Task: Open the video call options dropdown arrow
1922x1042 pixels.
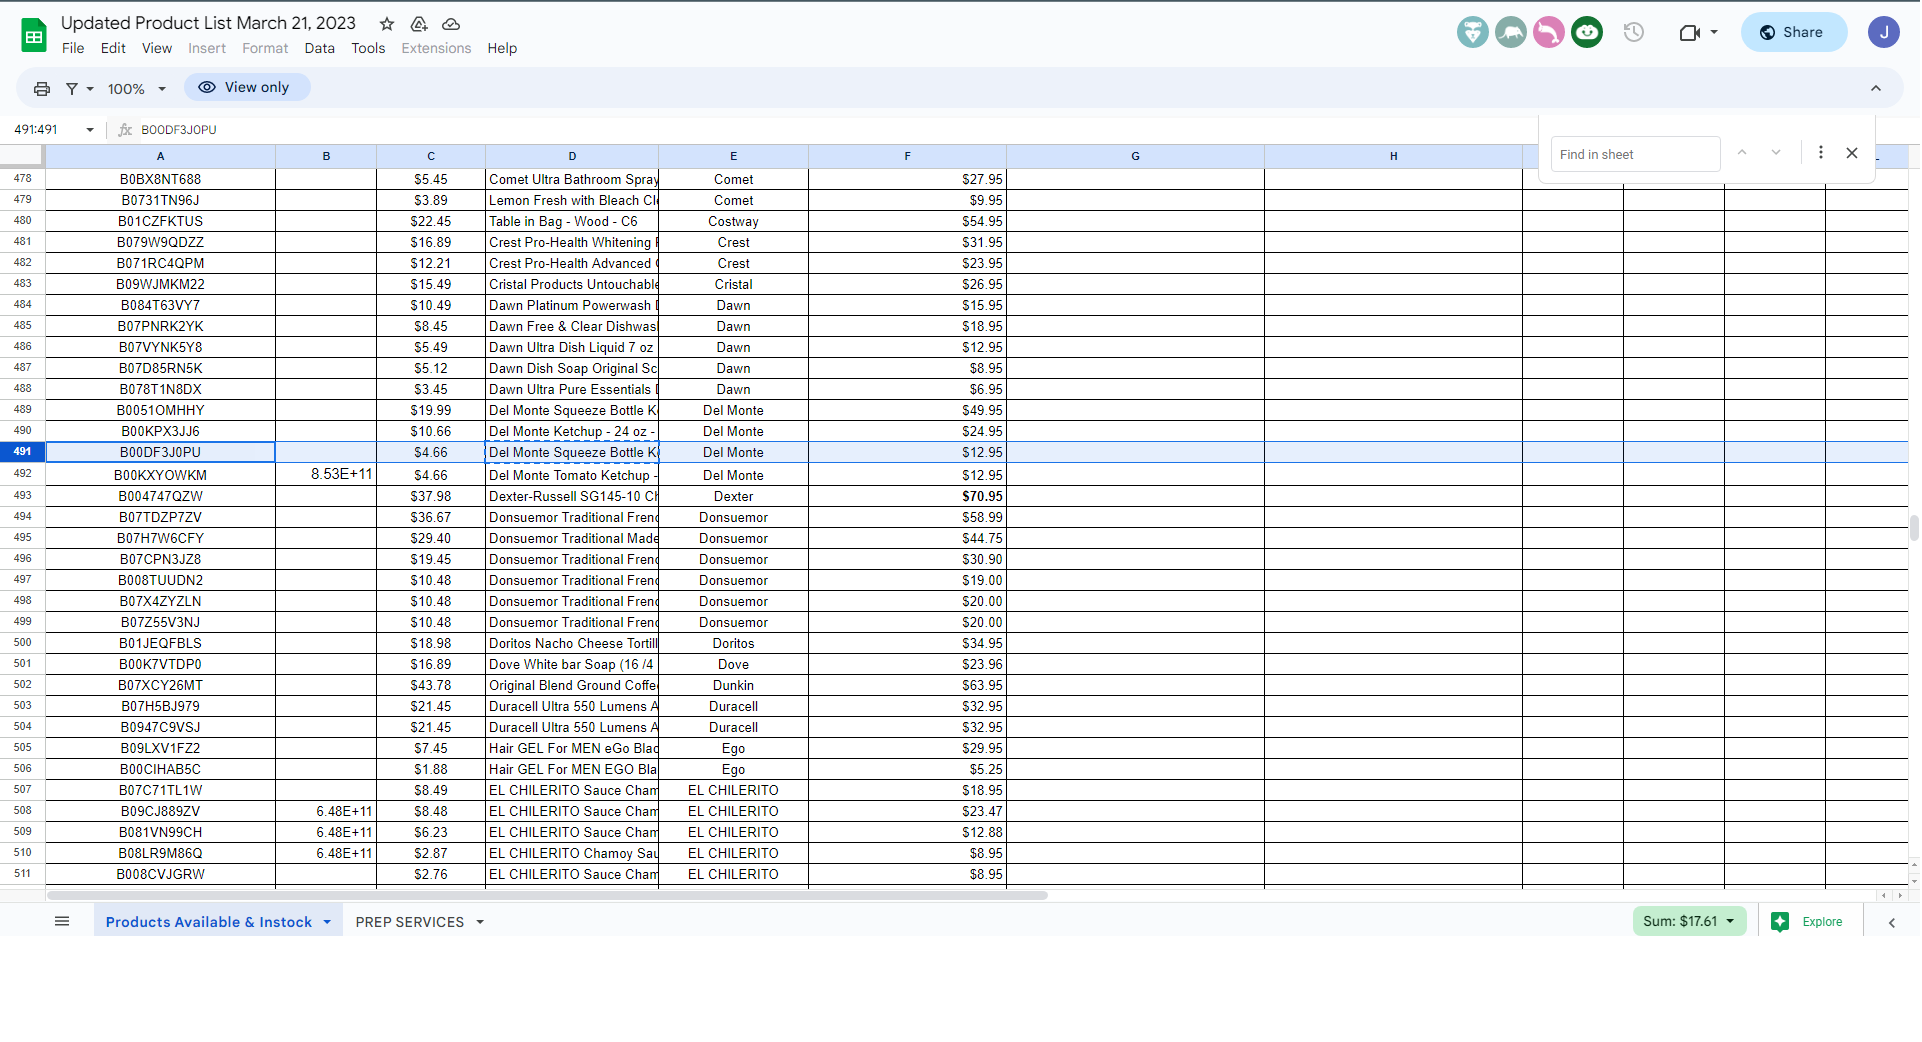Action: pyautogui.click(x=1714, y=33)
